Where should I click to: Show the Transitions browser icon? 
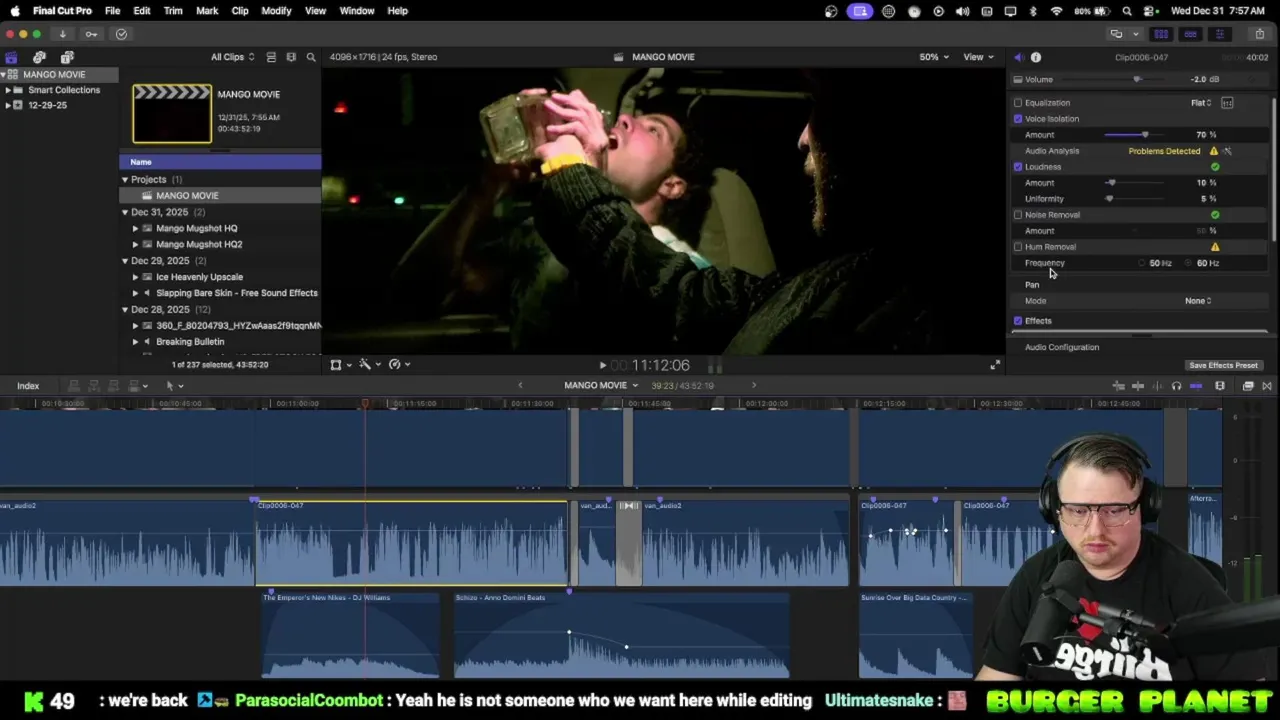pyautogui.click(x=1267, y=386)
